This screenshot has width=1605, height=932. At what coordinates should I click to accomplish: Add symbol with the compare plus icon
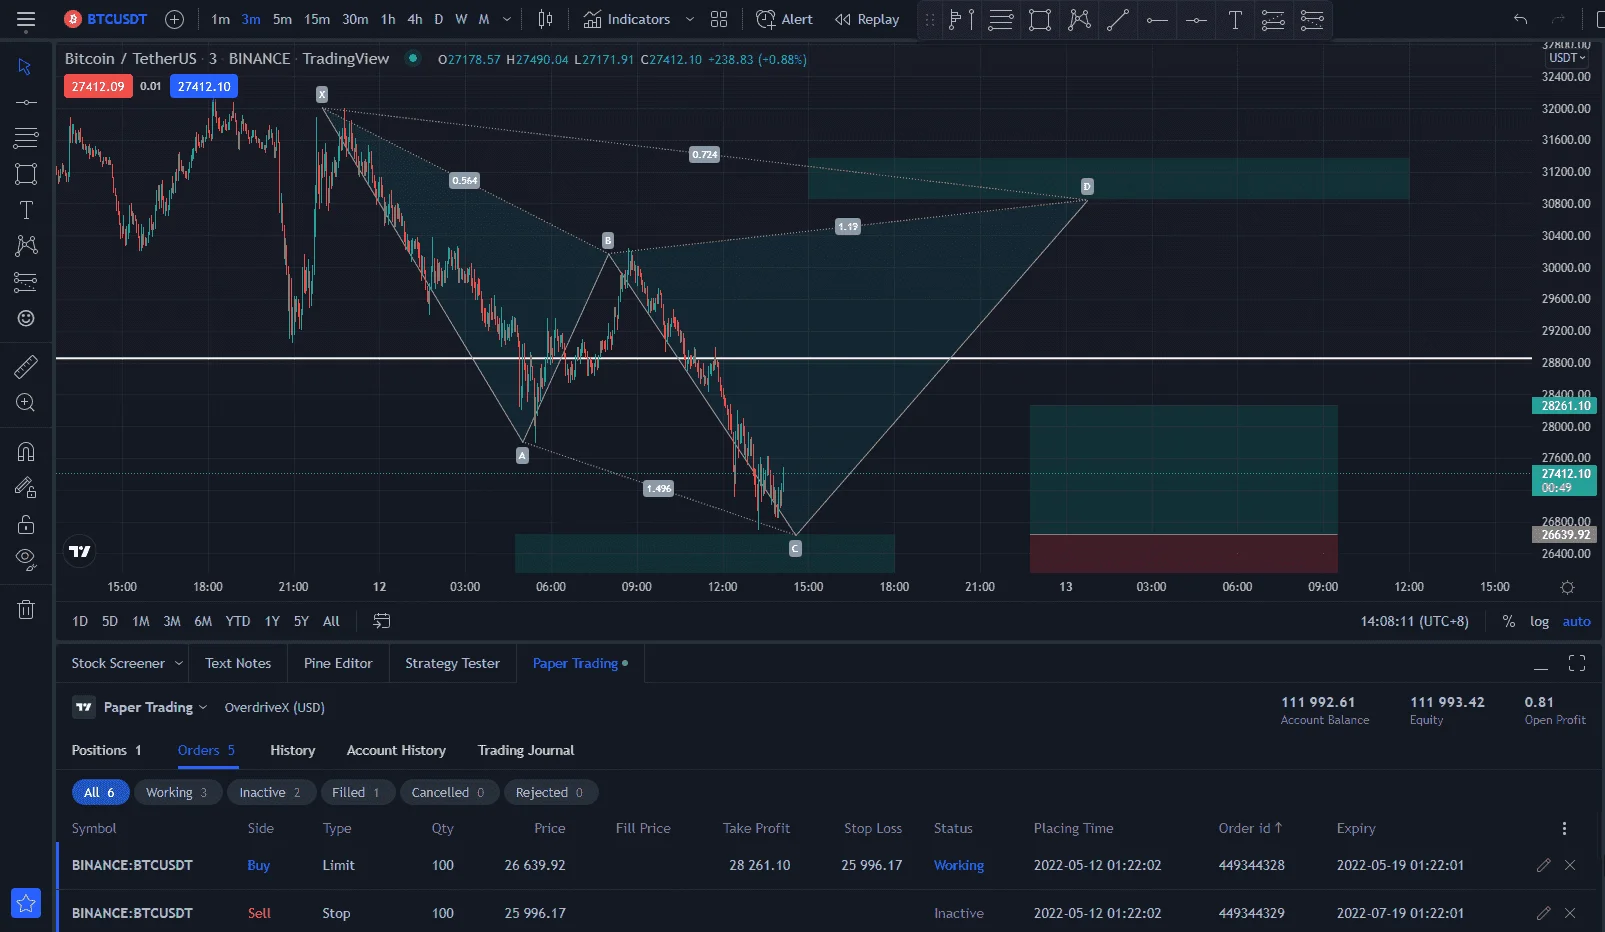click(x=174, y=19)
